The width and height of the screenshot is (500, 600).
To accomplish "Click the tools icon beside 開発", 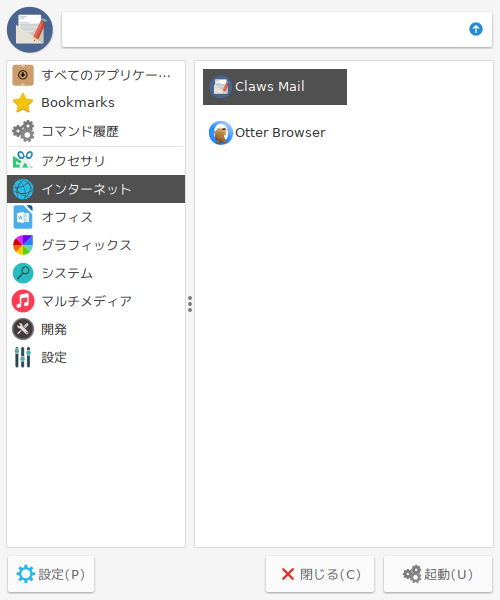I will coord(23,329).
